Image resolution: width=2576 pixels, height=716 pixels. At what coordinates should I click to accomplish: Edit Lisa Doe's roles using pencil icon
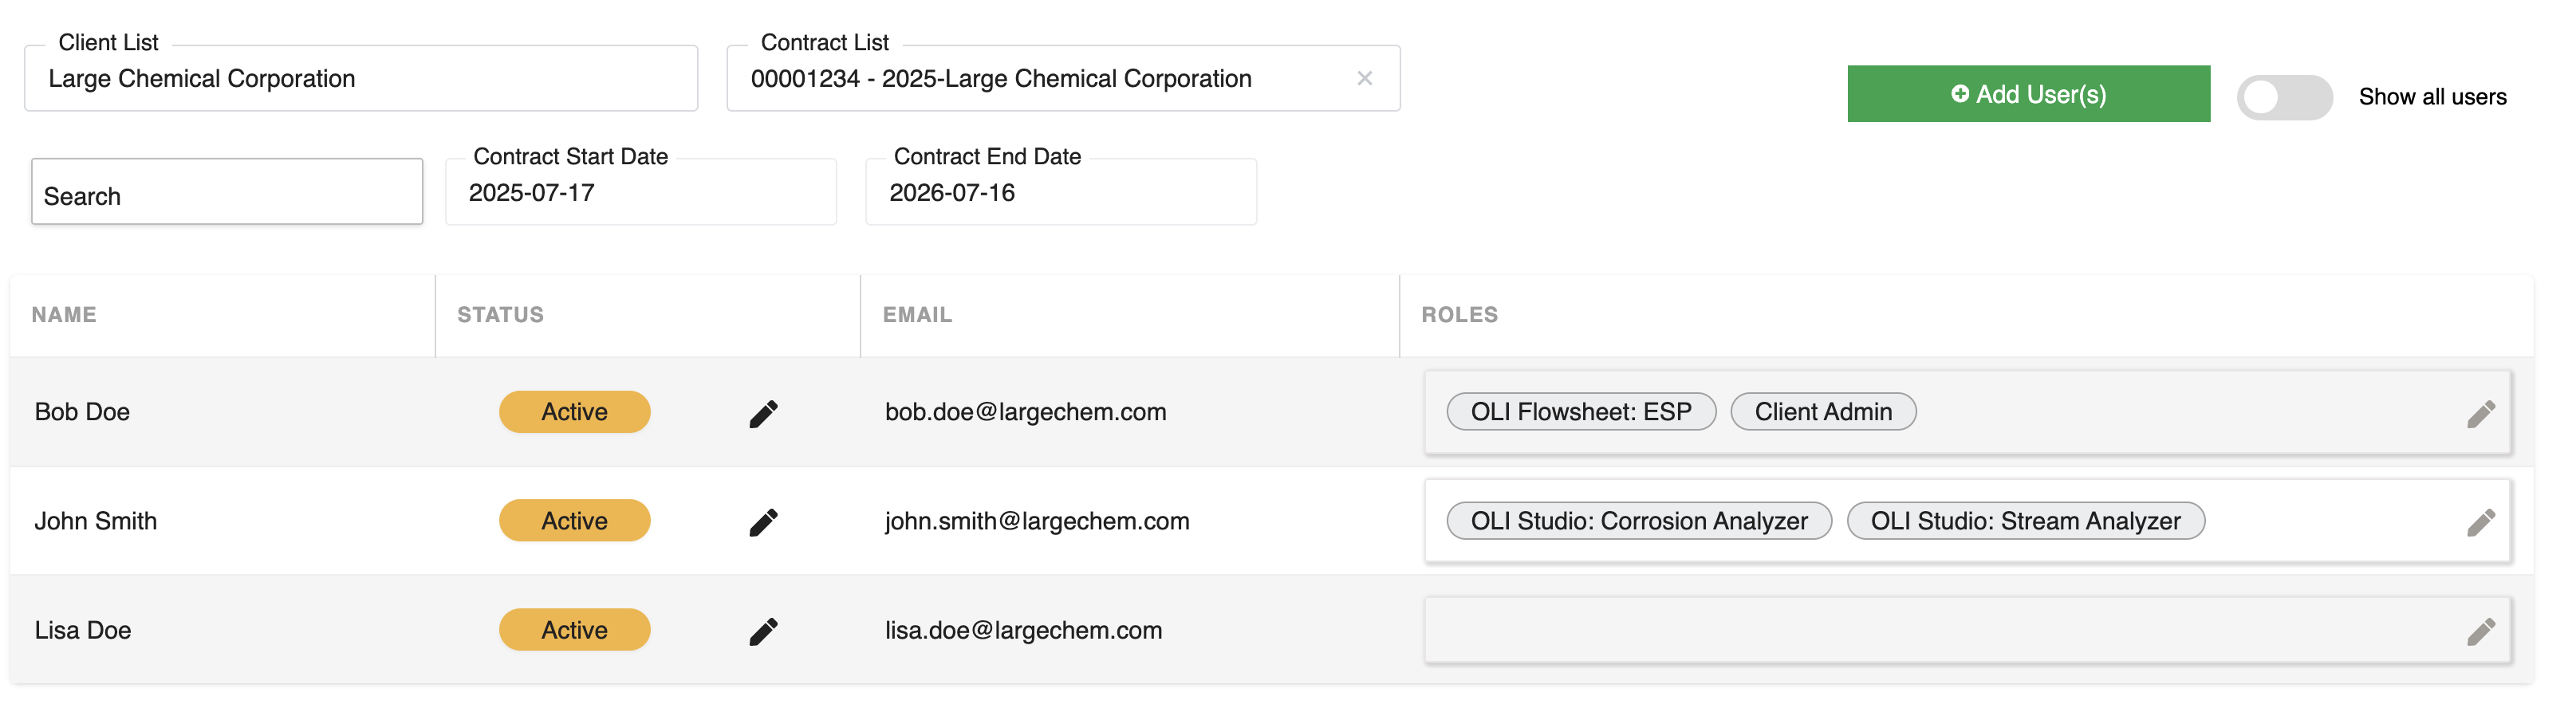click(x=2483, y=630)
